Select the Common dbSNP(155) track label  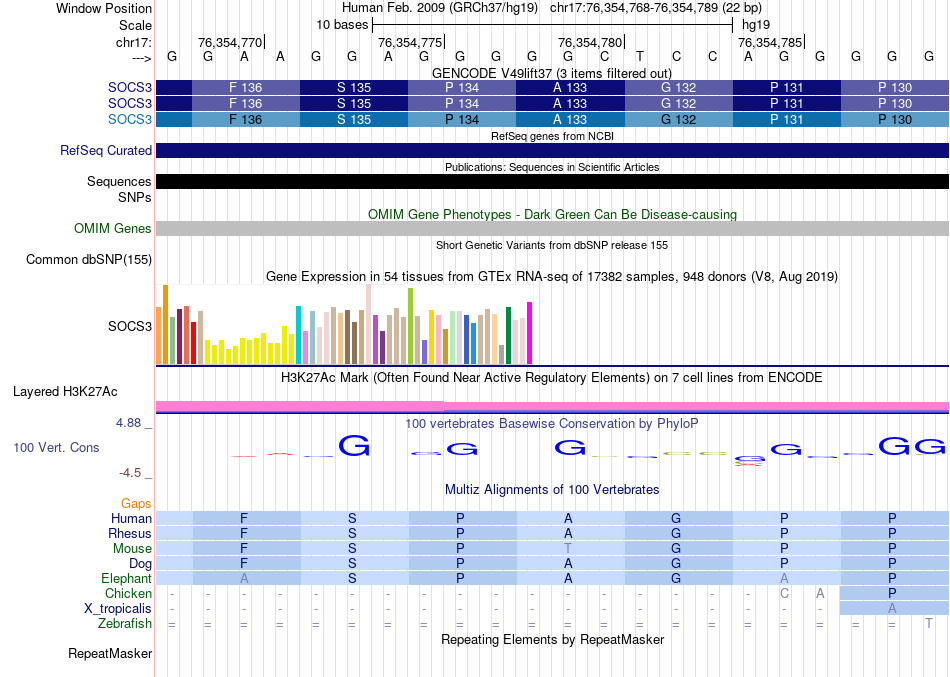pos(88,259)
